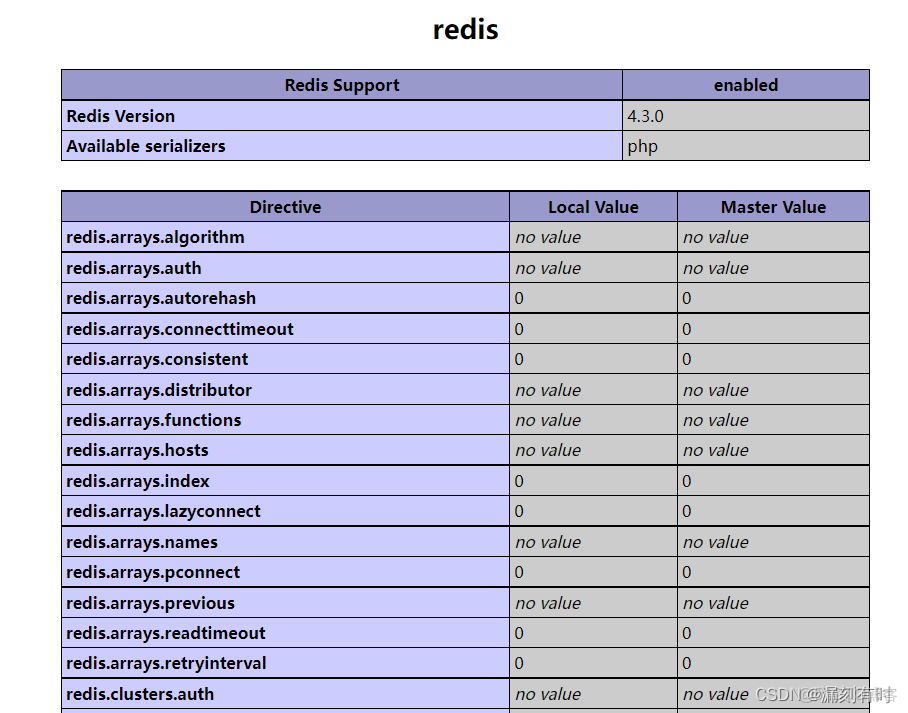This screenshot has height=713, width=908.
Task: Click the redis.arrays.distributor directive name
Action: point(160,389)
